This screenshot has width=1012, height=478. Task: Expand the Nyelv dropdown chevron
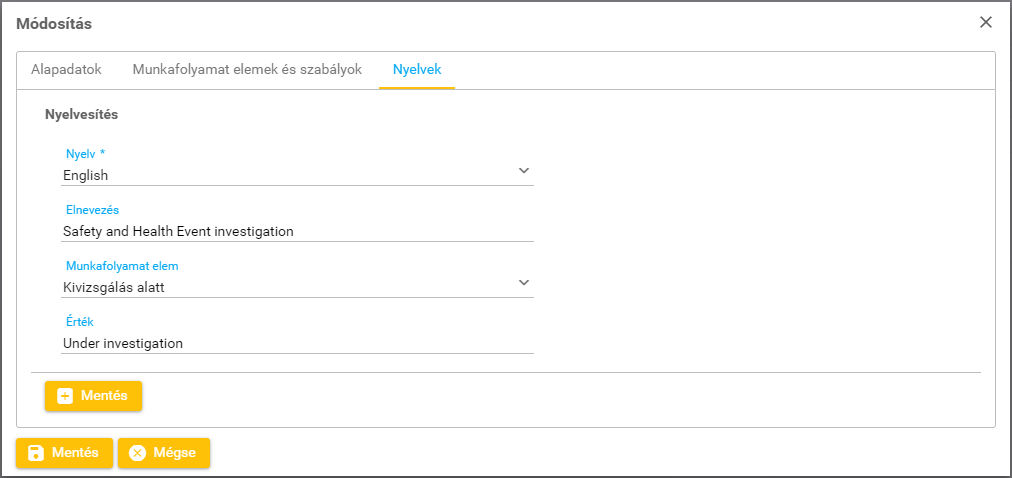click(x=523, y=171)
